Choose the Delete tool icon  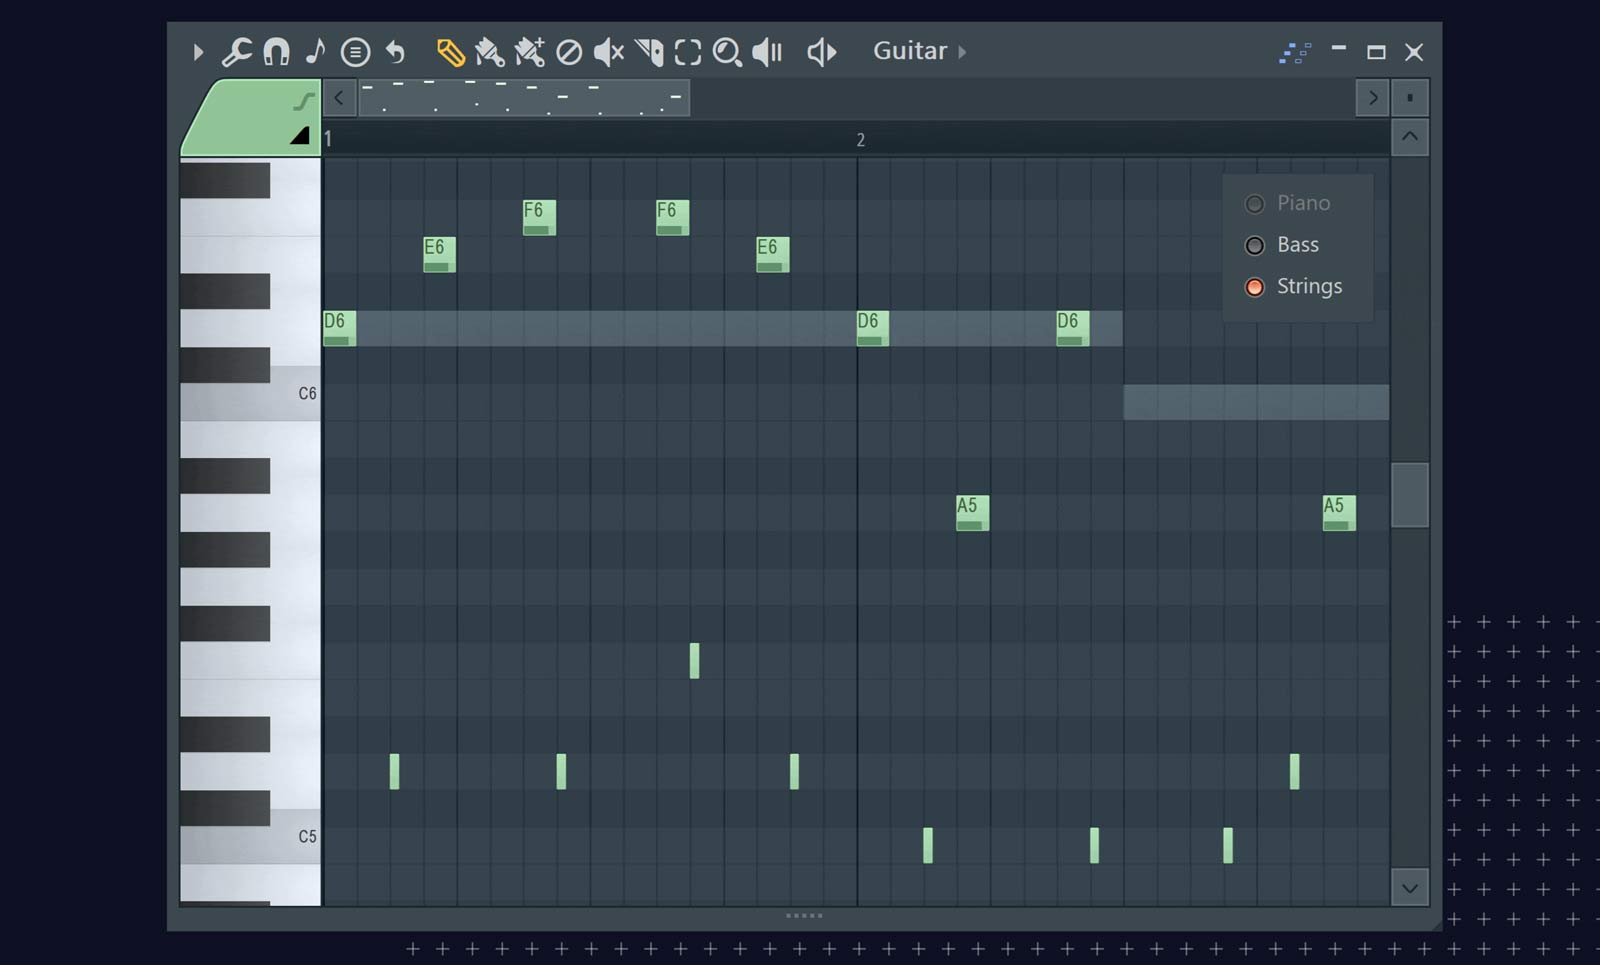569,52
